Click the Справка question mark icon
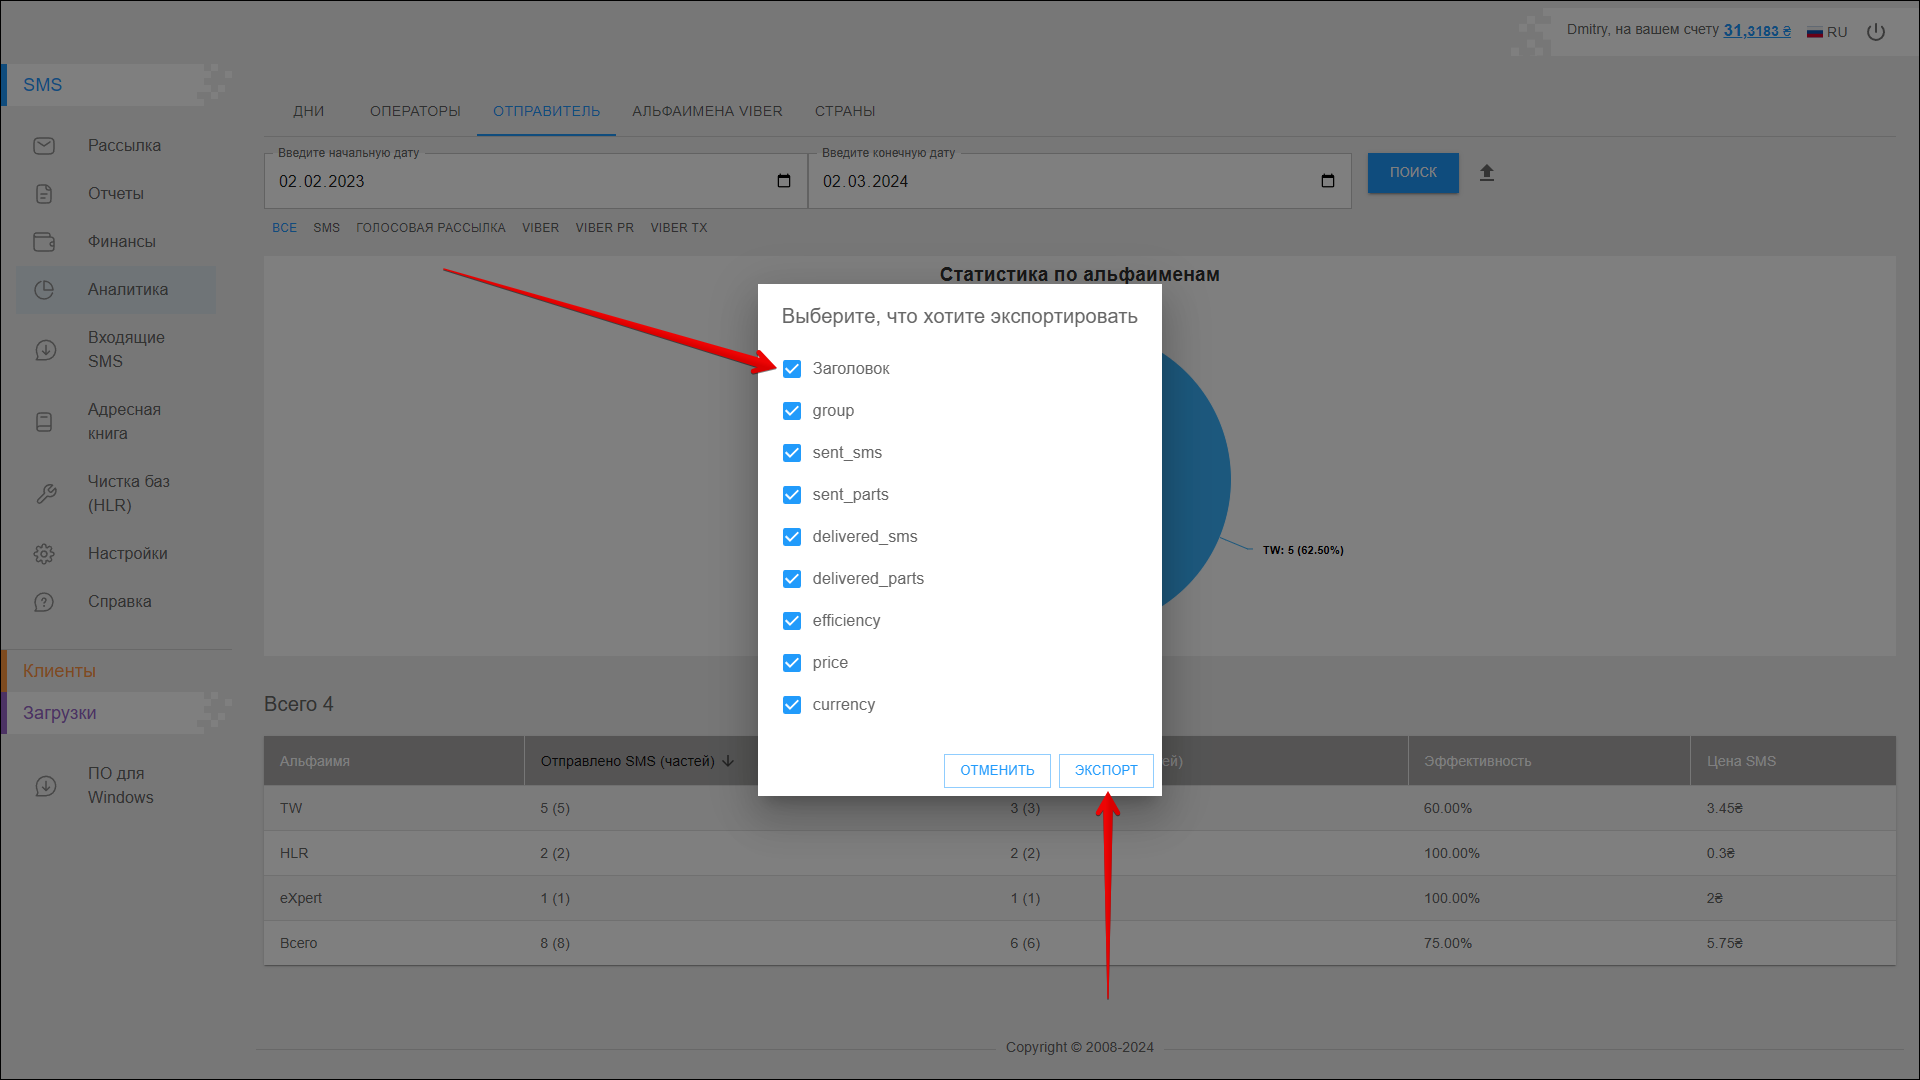This screenshot has height=1080, width=1920. coord(44,602)
